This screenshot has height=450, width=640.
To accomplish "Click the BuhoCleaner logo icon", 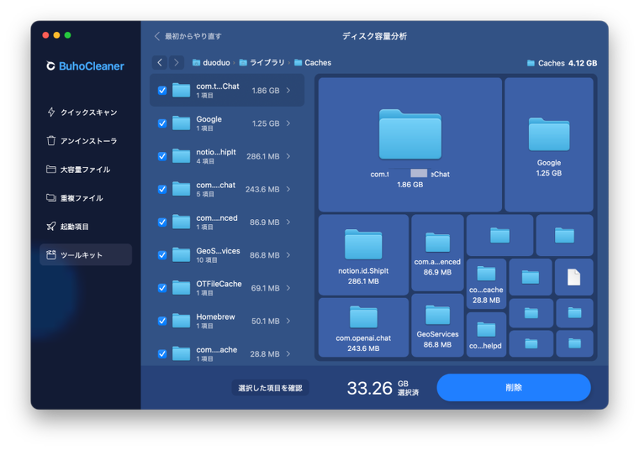I will 50,66.
